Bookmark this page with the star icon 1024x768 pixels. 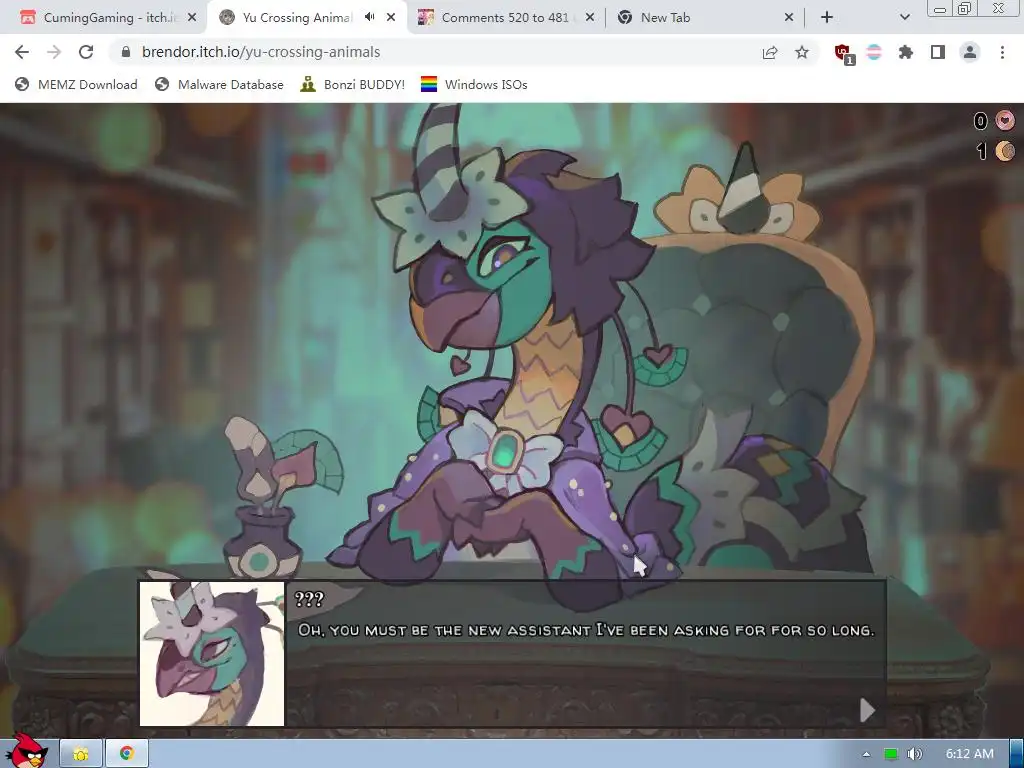point(802,52)
